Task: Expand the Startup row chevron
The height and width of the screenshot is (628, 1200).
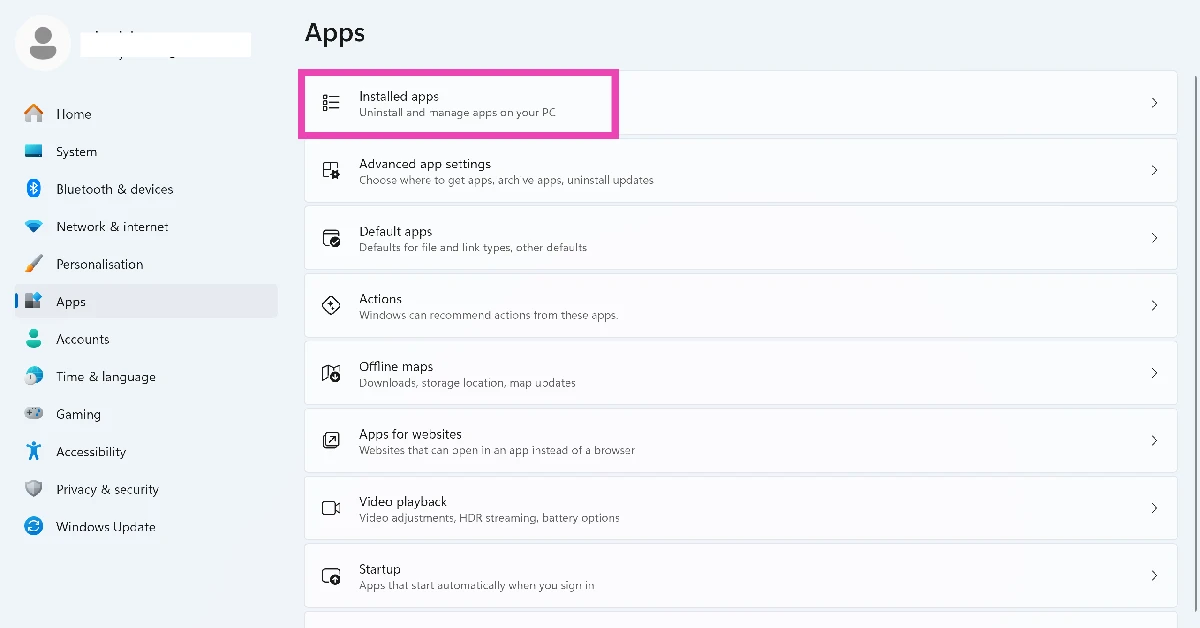Action: (1154, 575)
